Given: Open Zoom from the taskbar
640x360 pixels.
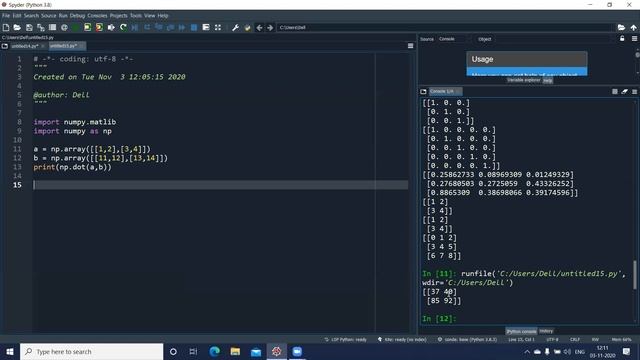Looking at the screenshot, I should pyautogui.click(x=297, y=351).
